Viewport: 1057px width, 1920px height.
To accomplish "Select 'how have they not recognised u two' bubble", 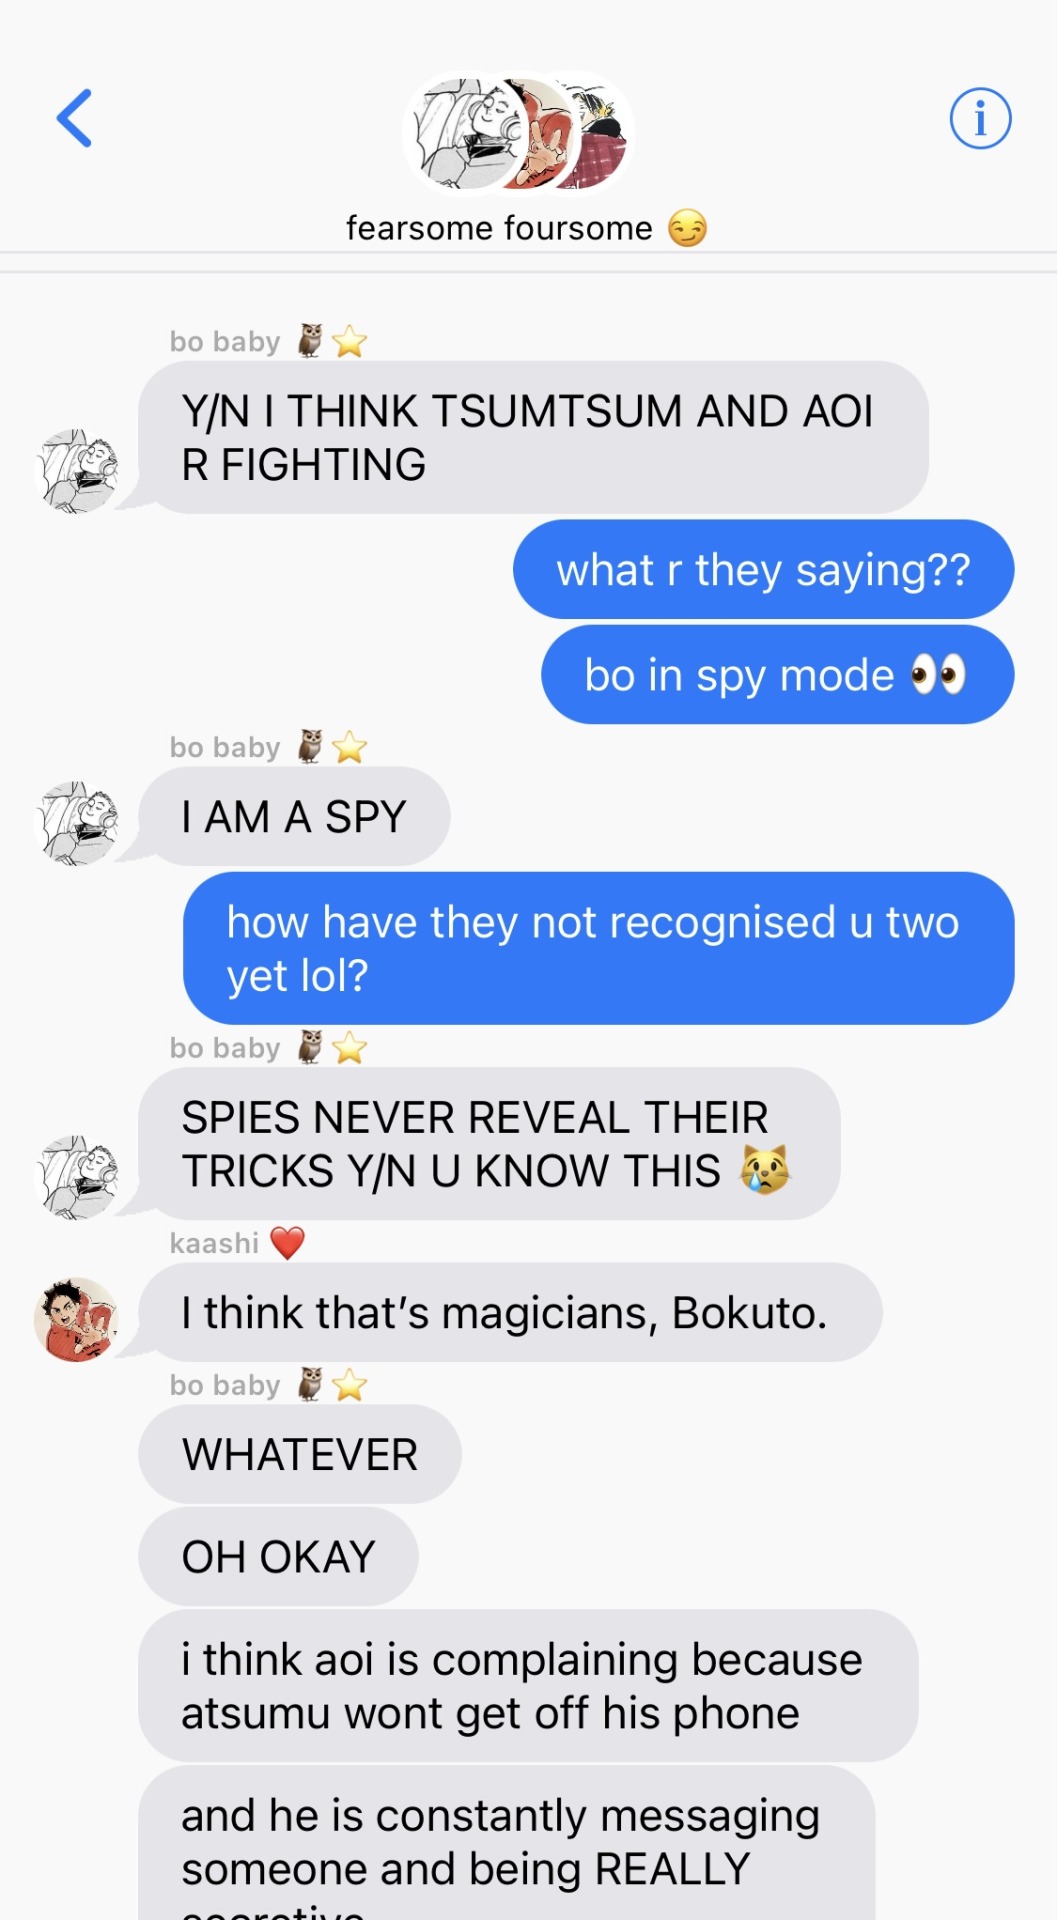I will (598, 948).
